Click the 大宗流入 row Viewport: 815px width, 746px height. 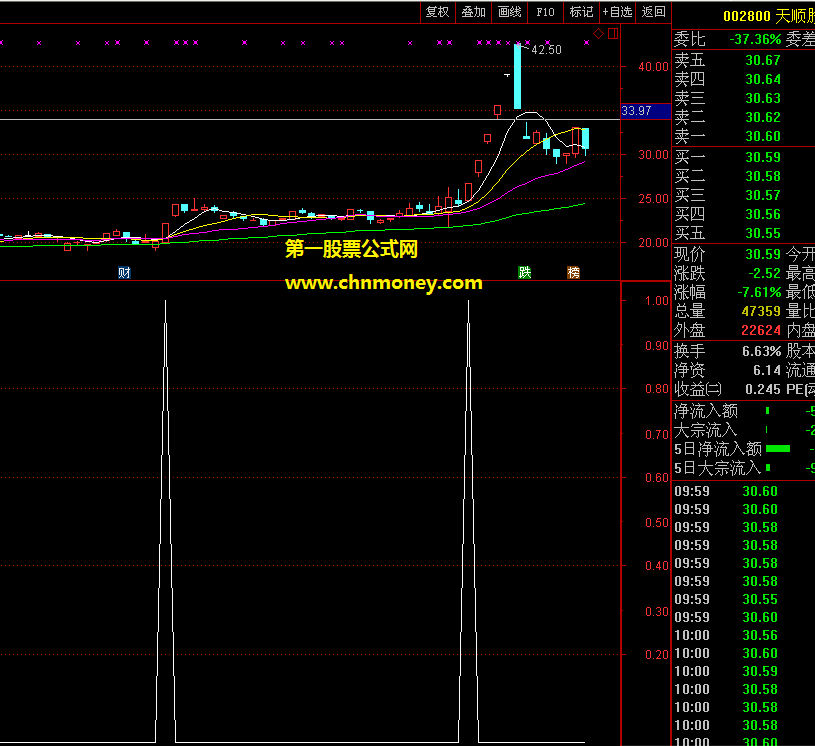(x=743, y=430)
